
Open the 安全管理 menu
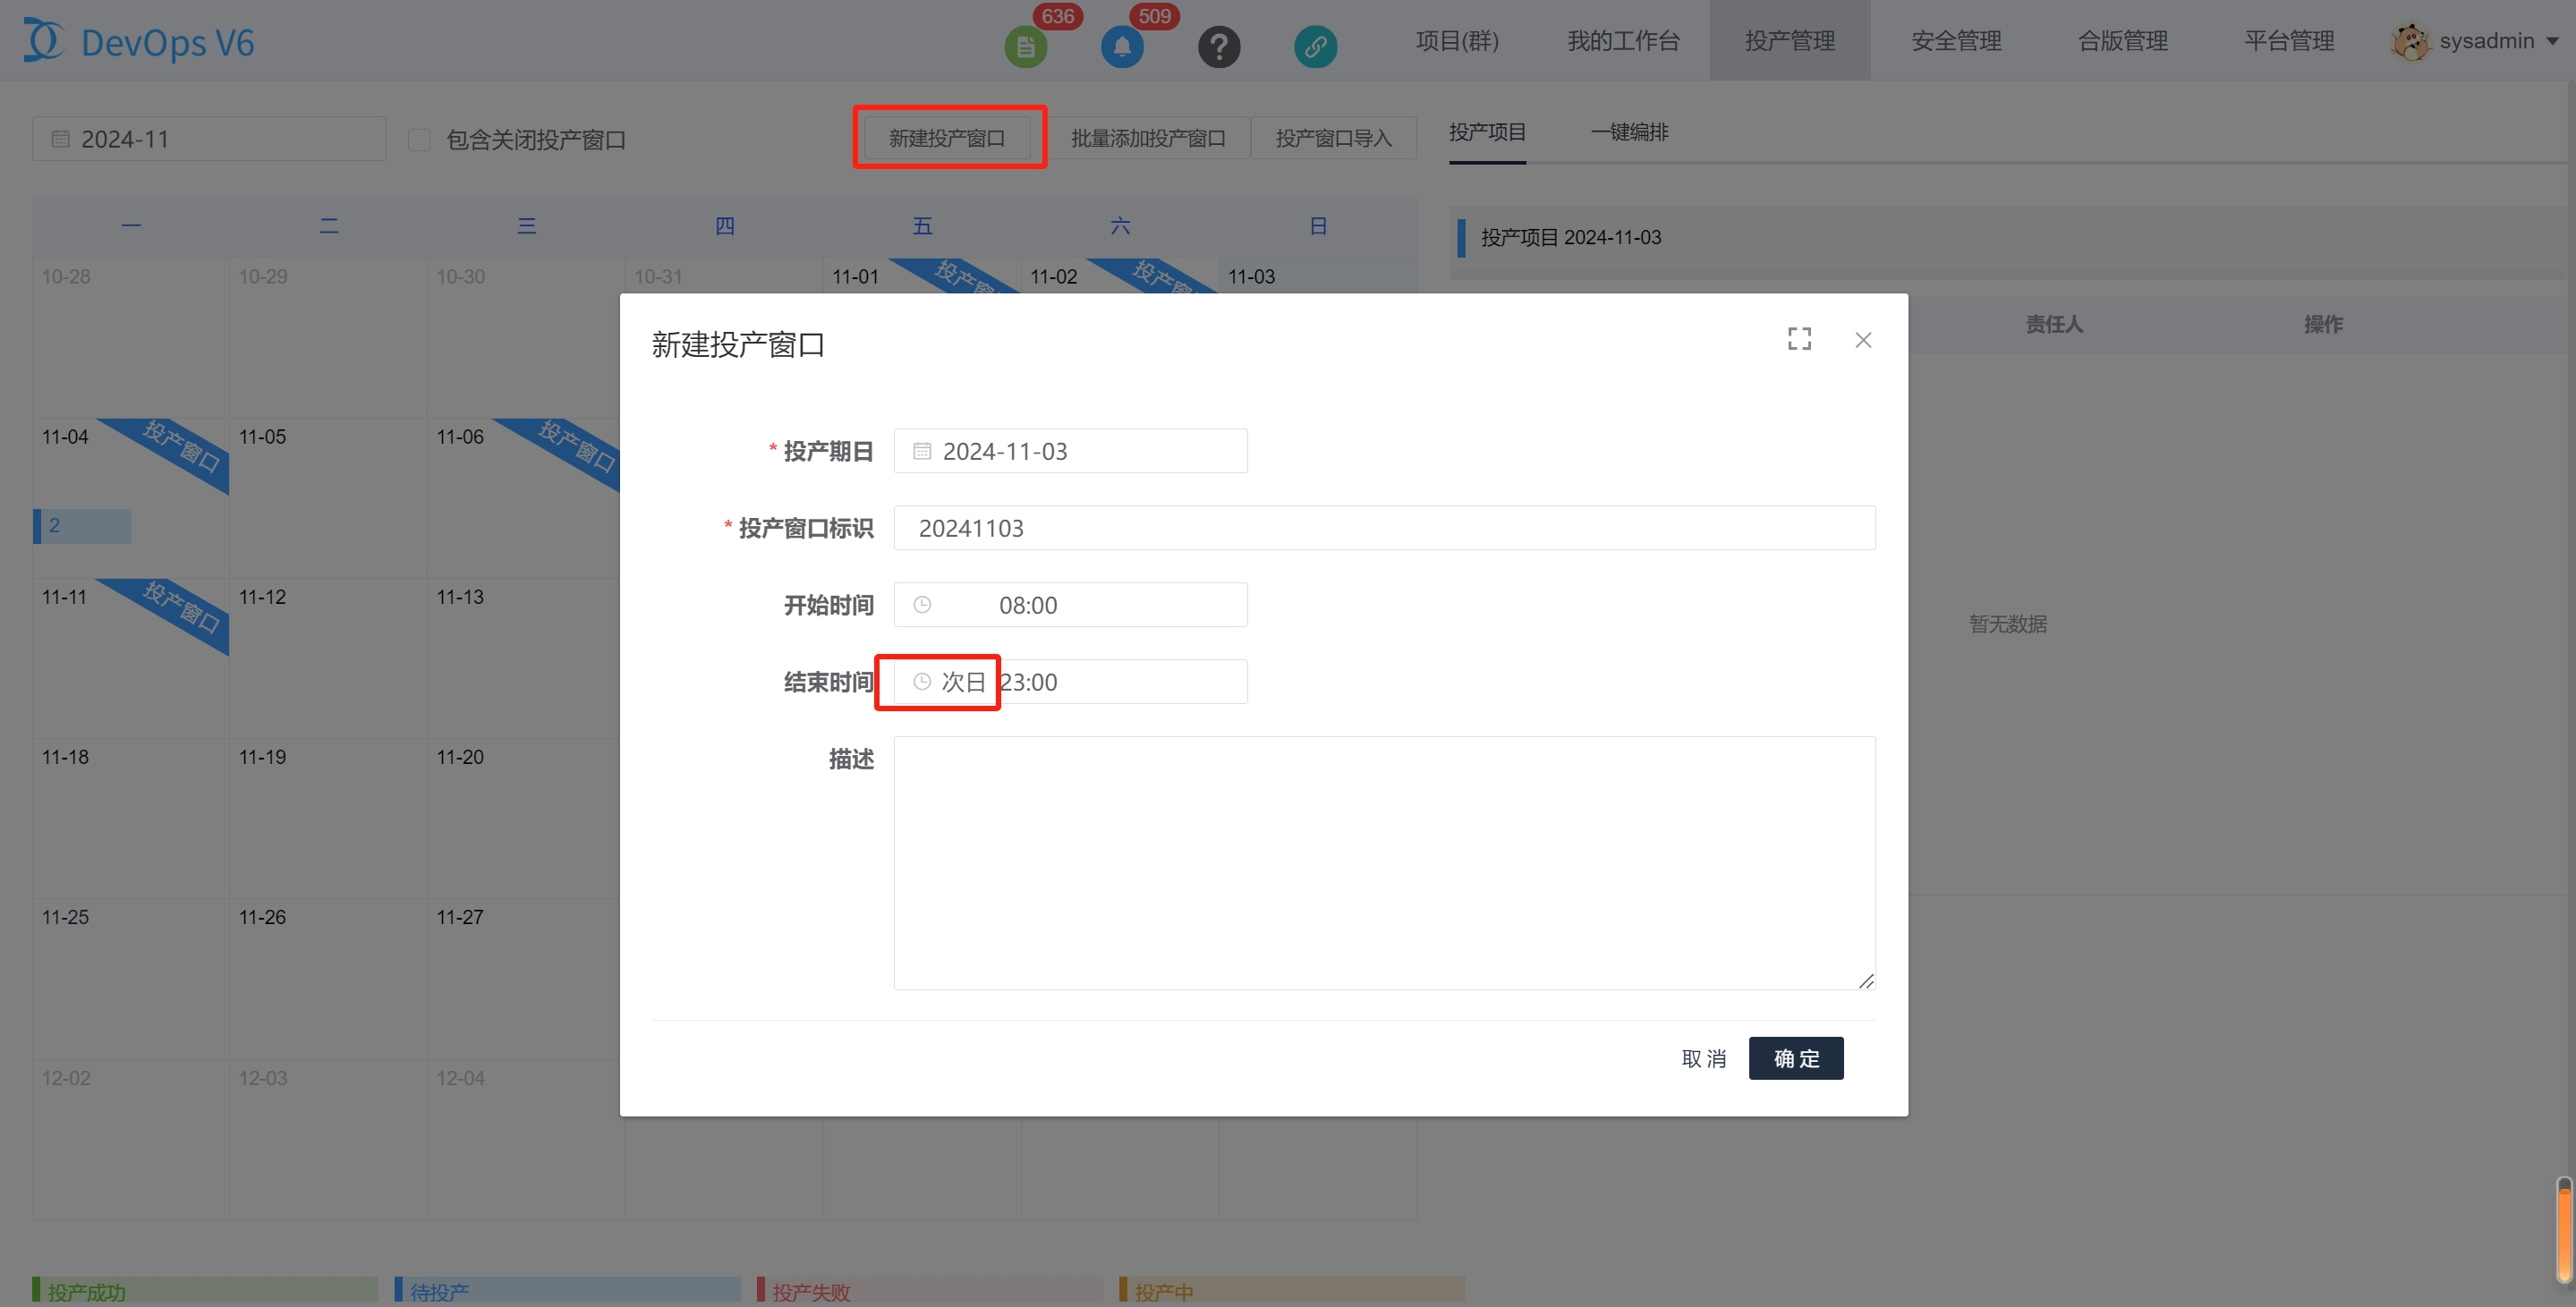point(1955,41)
